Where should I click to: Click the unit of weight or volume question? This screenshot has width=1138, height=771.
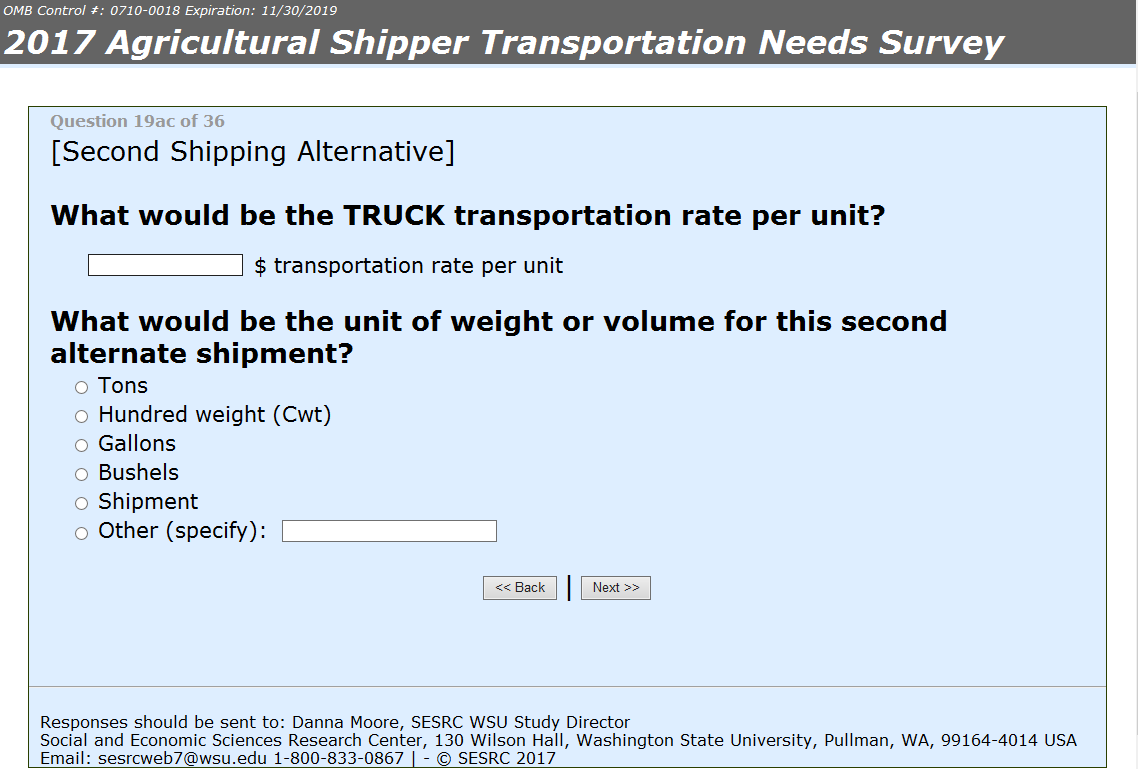498,337
